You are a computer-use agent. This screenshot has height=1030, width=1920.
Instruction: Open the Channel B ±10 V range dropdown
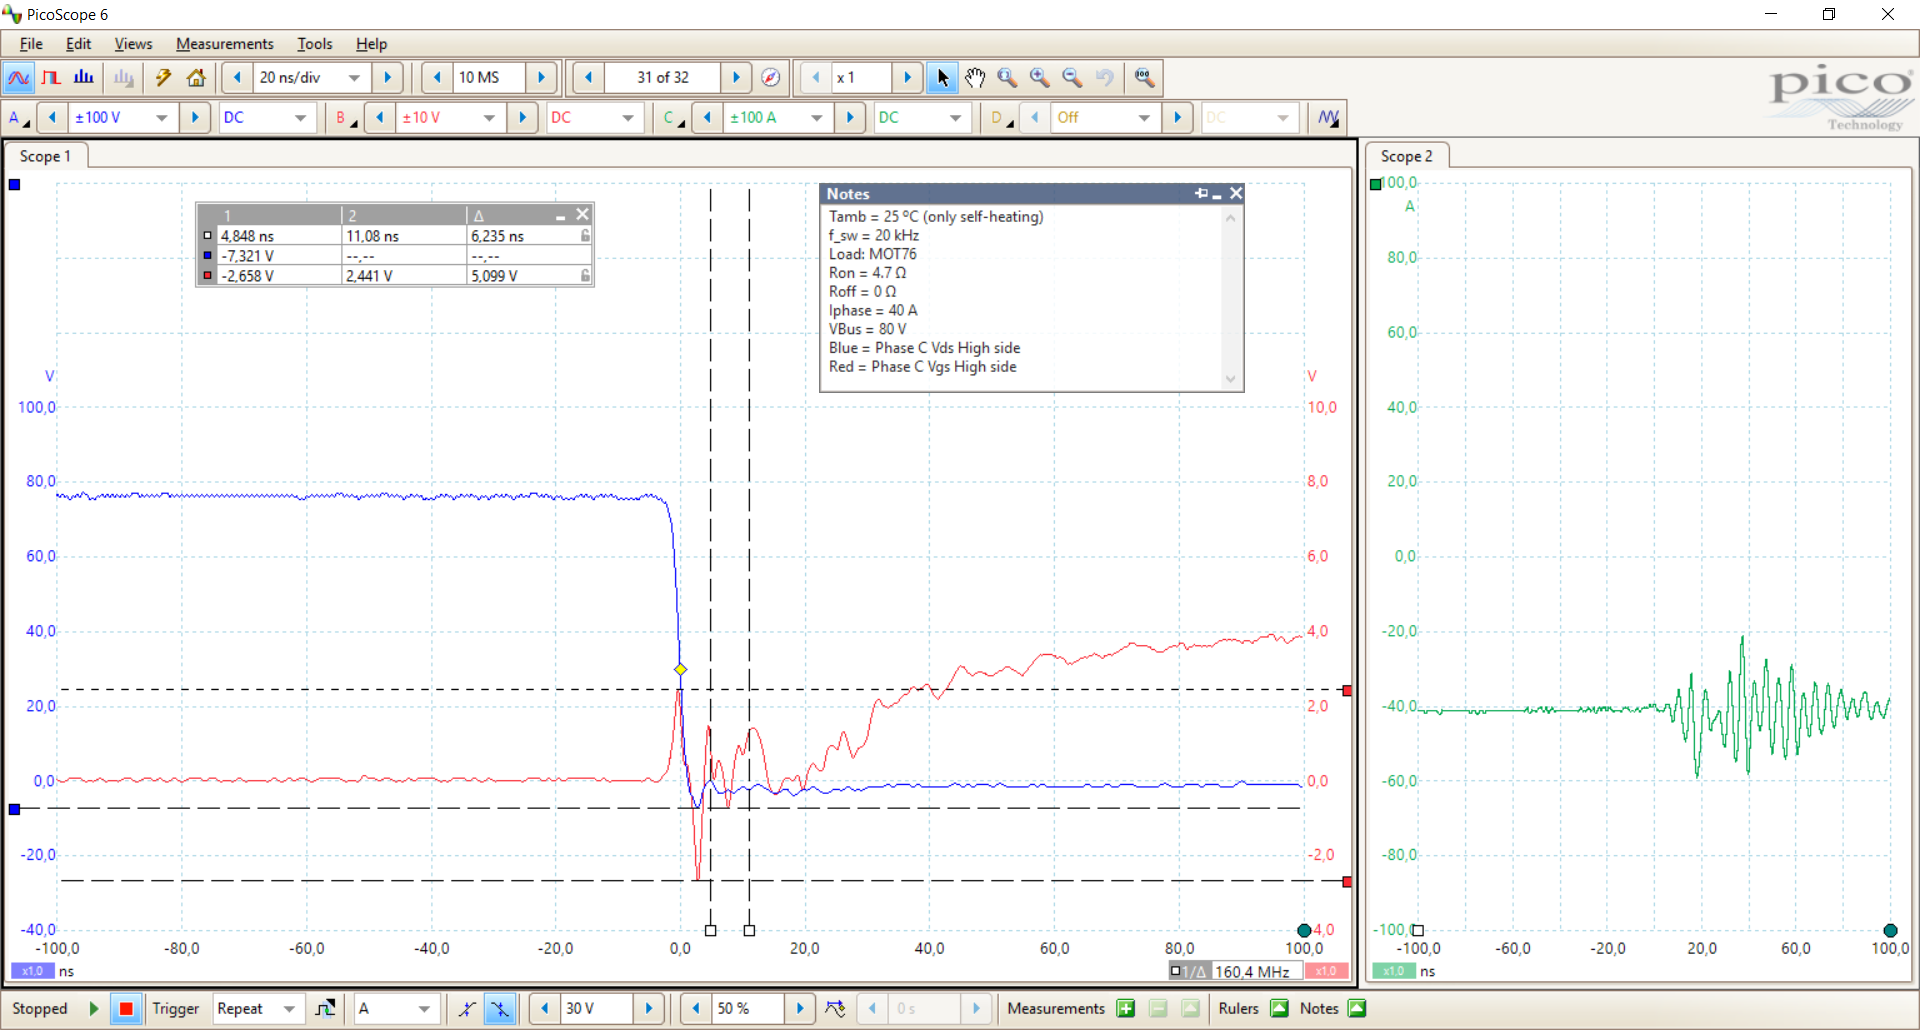(x=489, y=118)
